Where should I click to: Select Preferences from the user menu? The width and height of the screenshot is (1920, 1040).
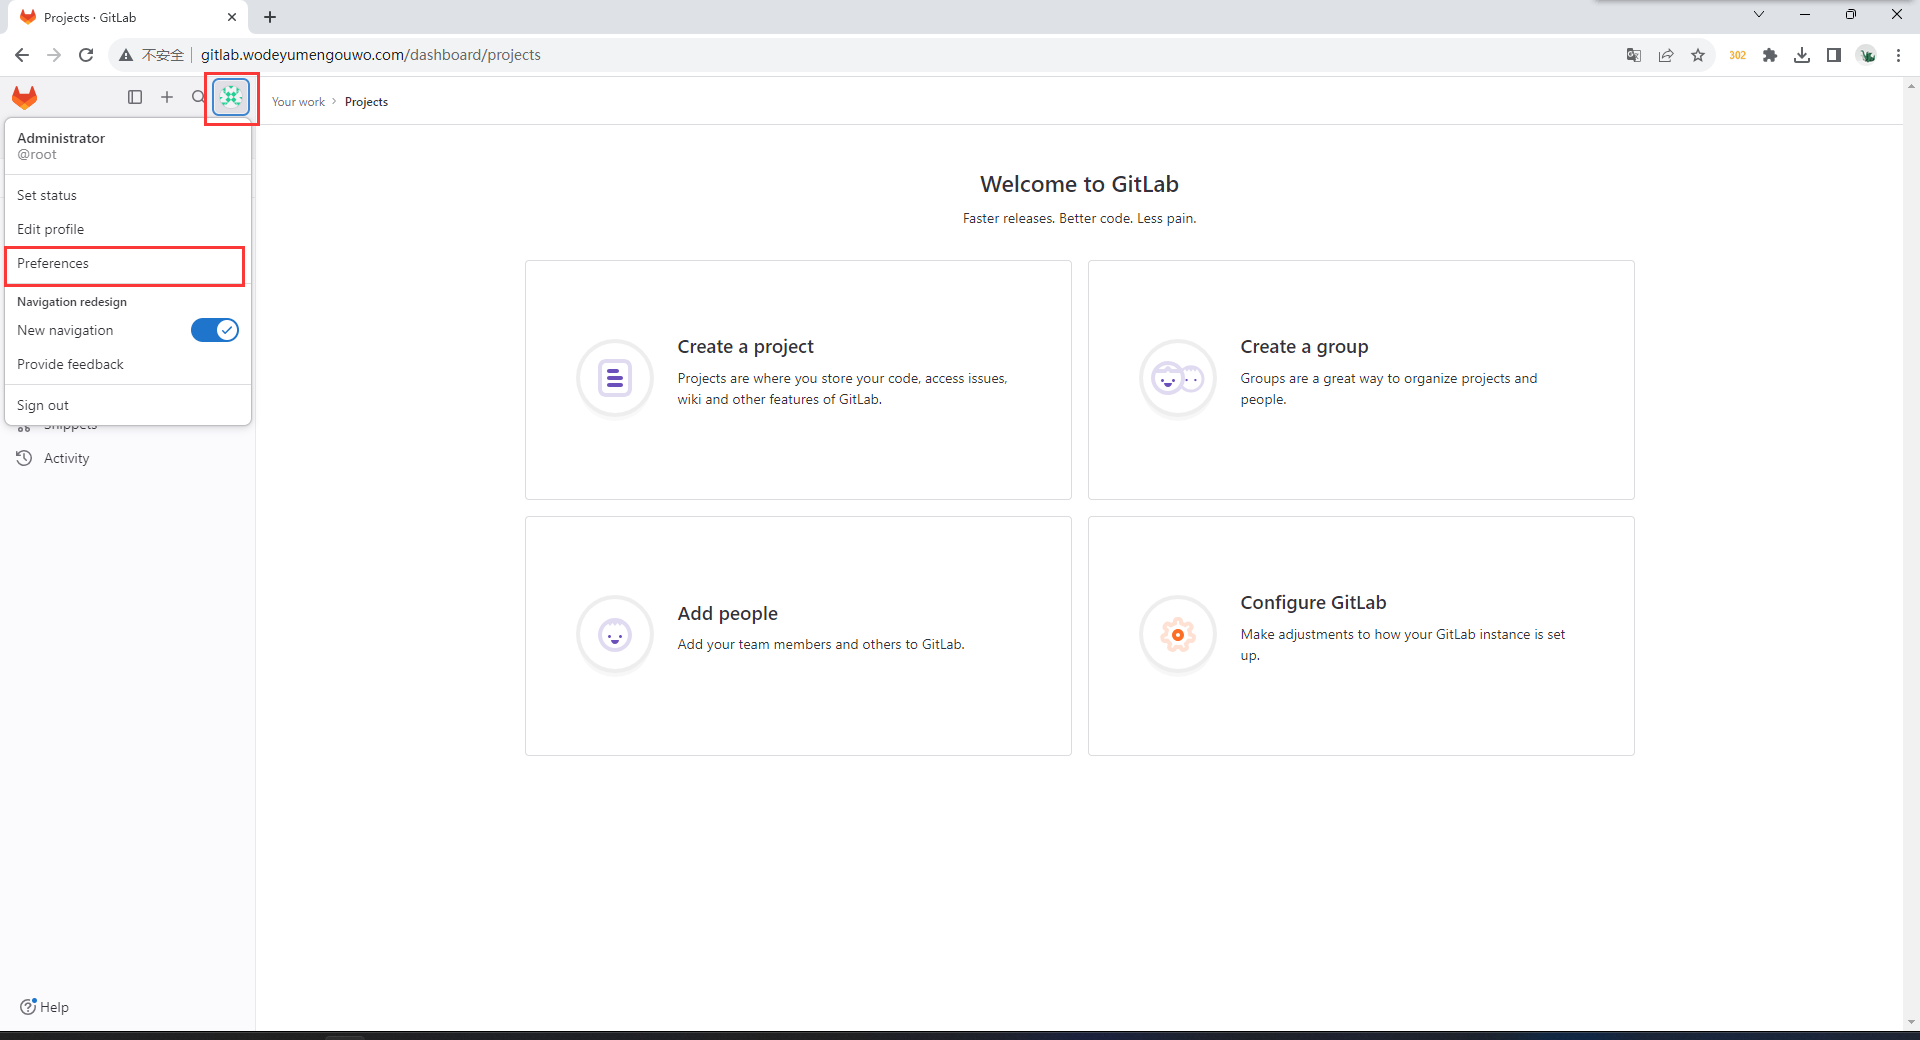(x=53, y=264)
